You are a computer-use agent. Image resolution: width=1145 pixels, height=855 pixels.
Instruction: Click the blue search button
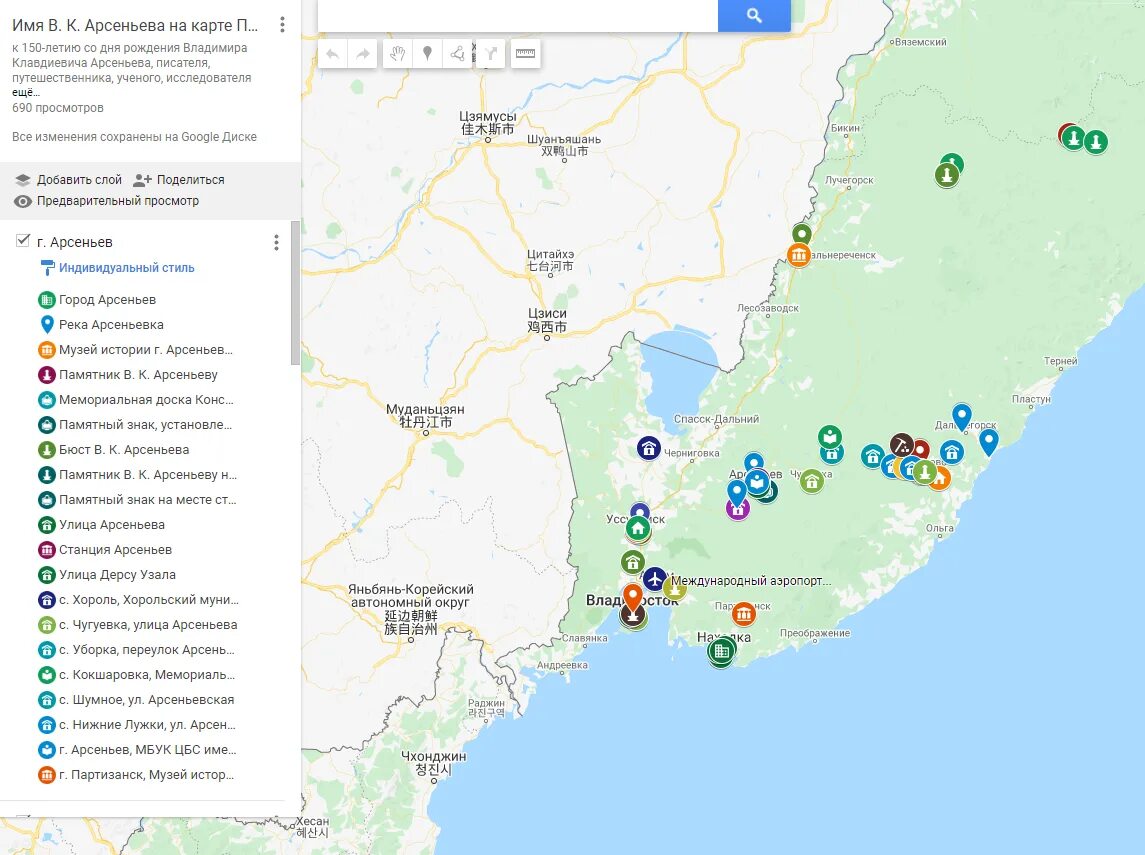[x=754, y=15]
